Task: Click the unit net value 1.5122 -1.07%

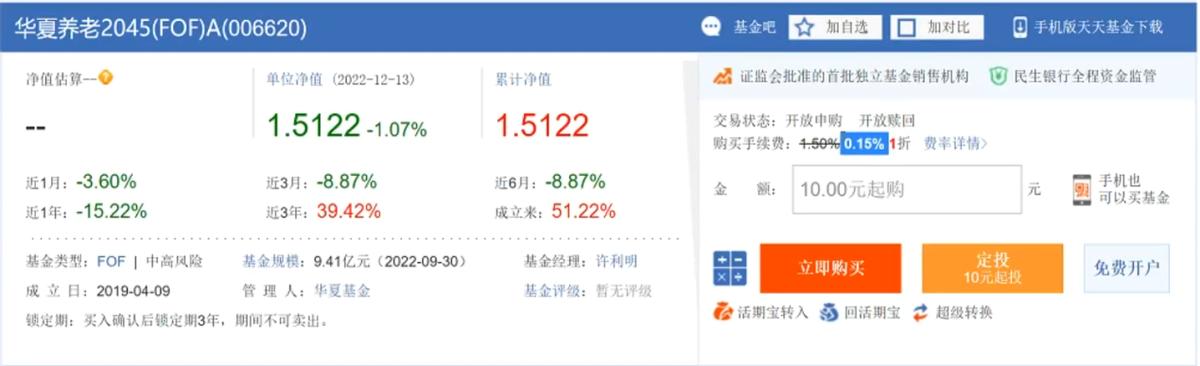Action: [346, 125]
